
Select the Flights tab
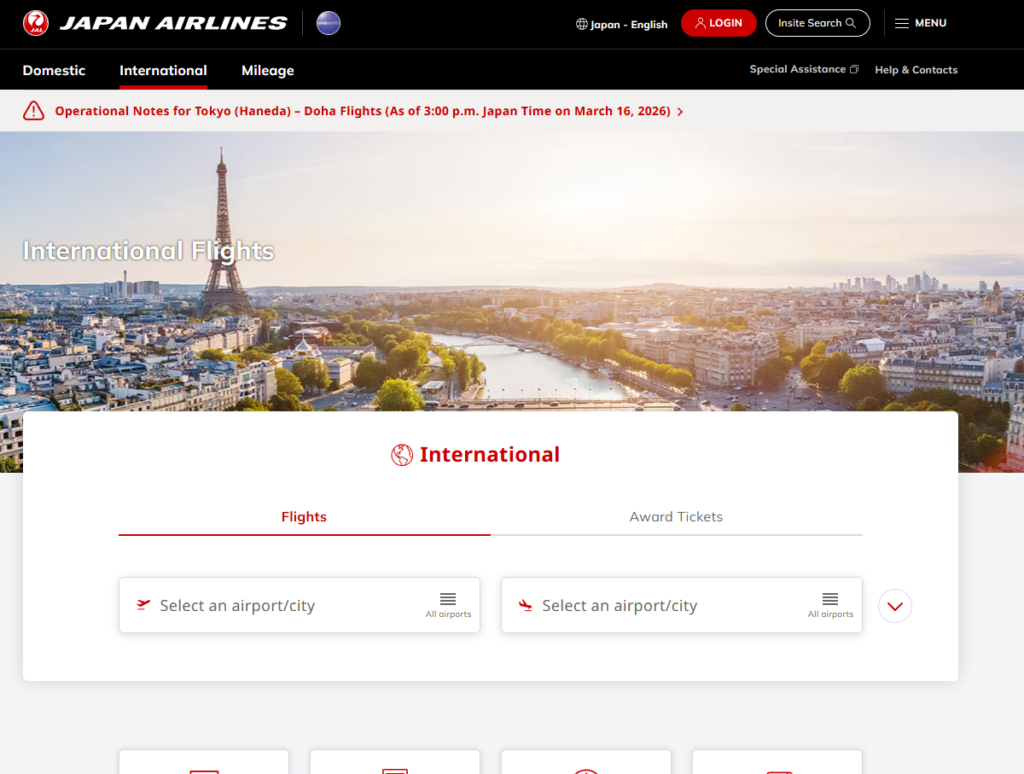[x=304, y=517]
